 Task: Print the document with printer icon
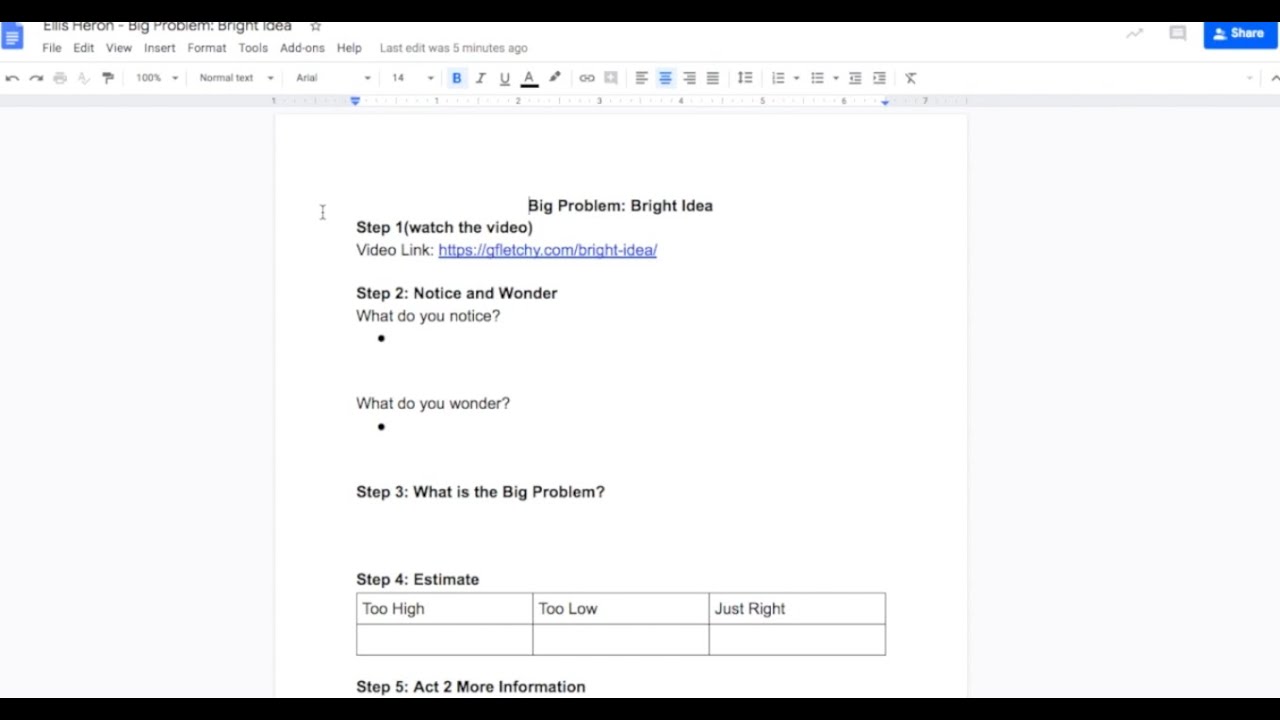(x=60, y=78)
